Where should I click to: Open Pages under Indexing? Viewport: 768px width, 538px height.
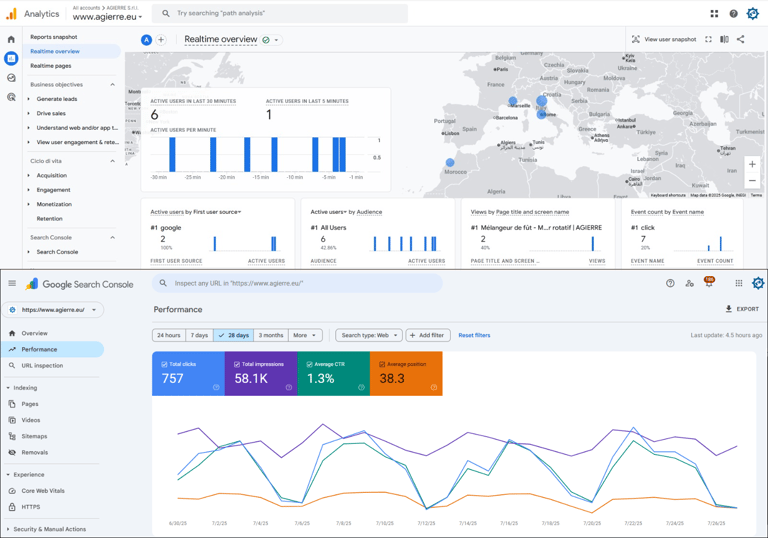pos(29,404)
